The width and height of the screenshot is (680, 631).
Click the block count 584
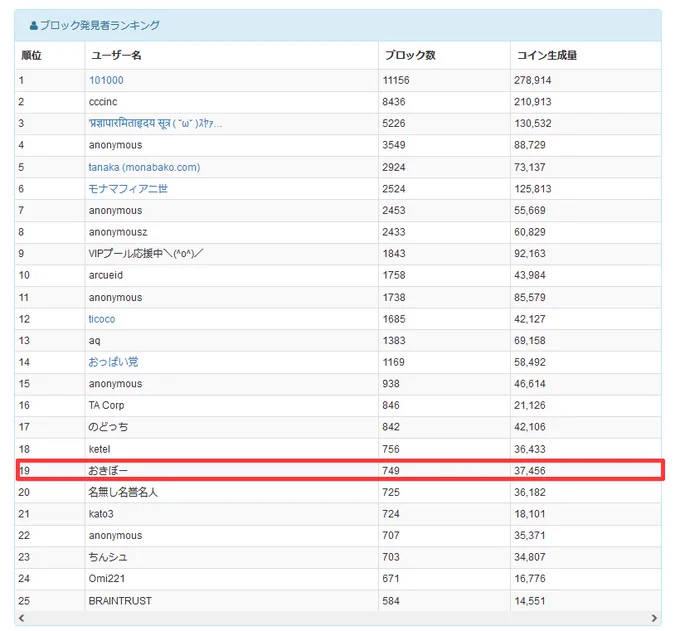coord(391,601)
